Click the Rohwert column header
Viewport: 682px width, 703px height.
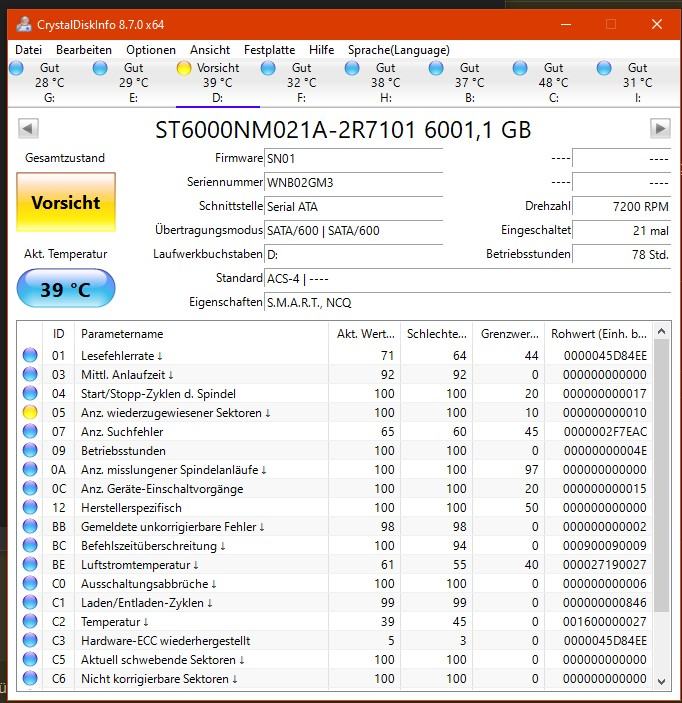[599, 334]
